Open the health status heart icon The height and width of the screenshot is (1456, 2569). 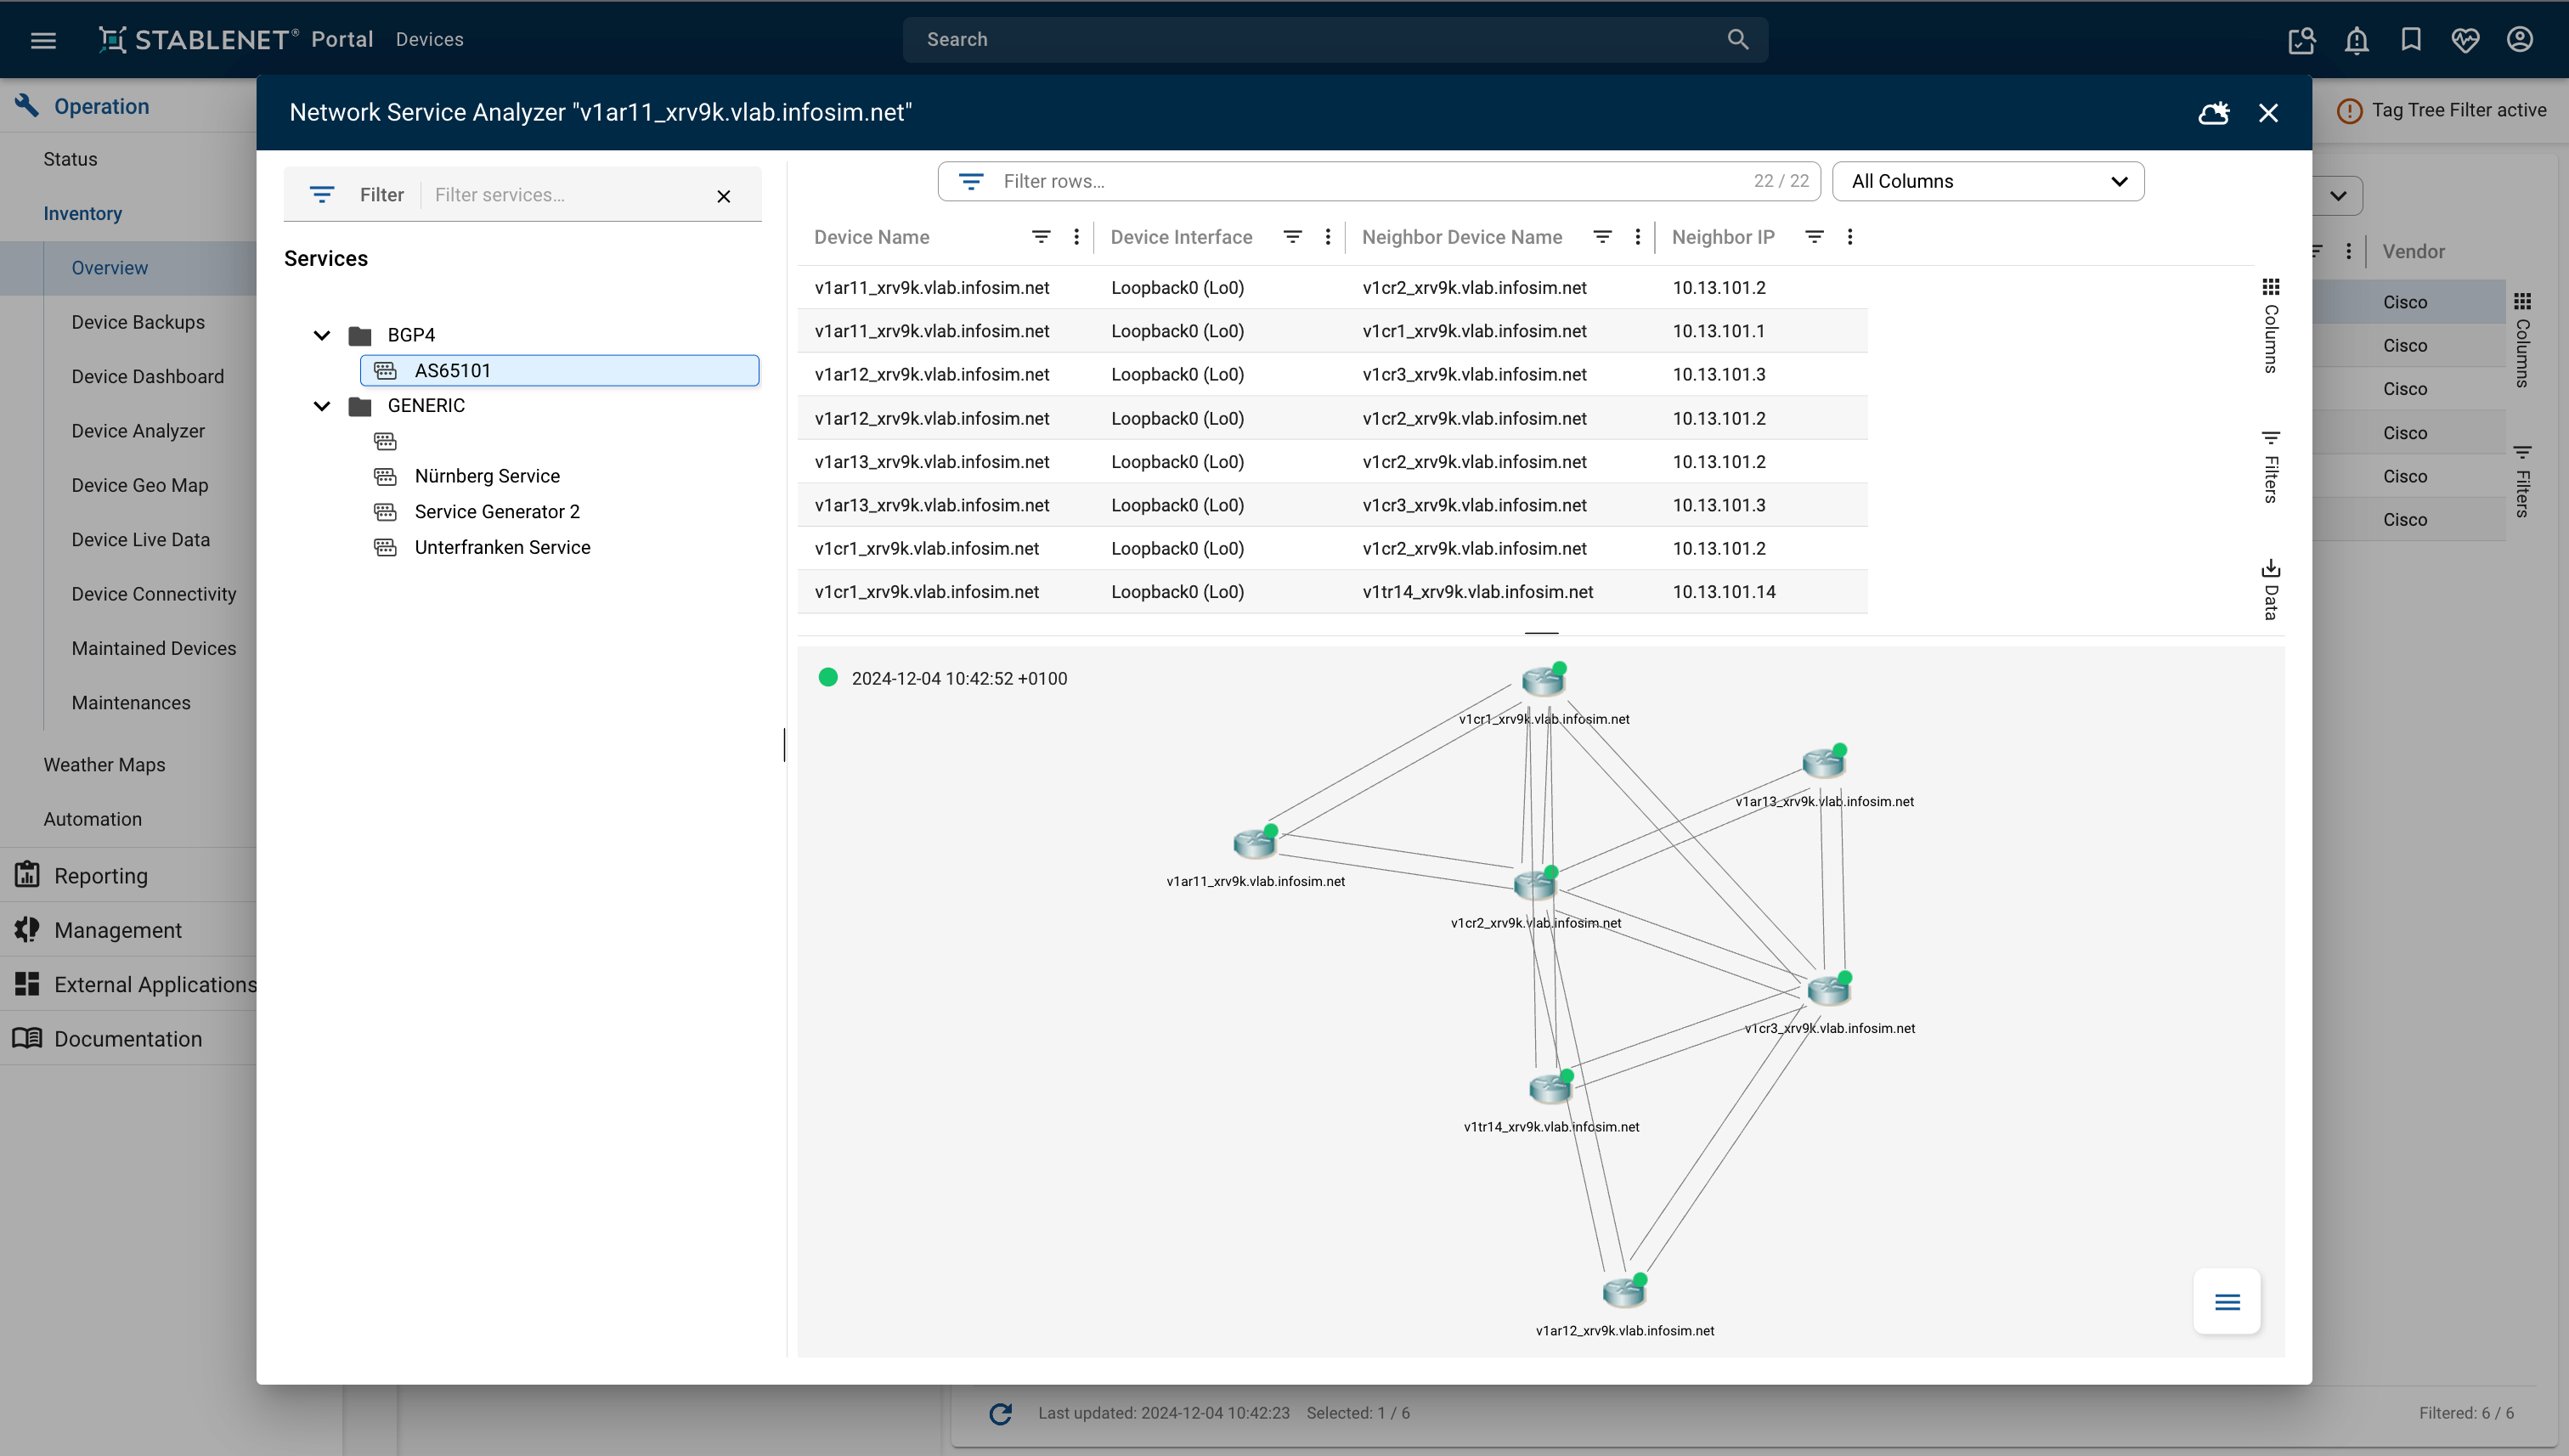pos(2465,40)
